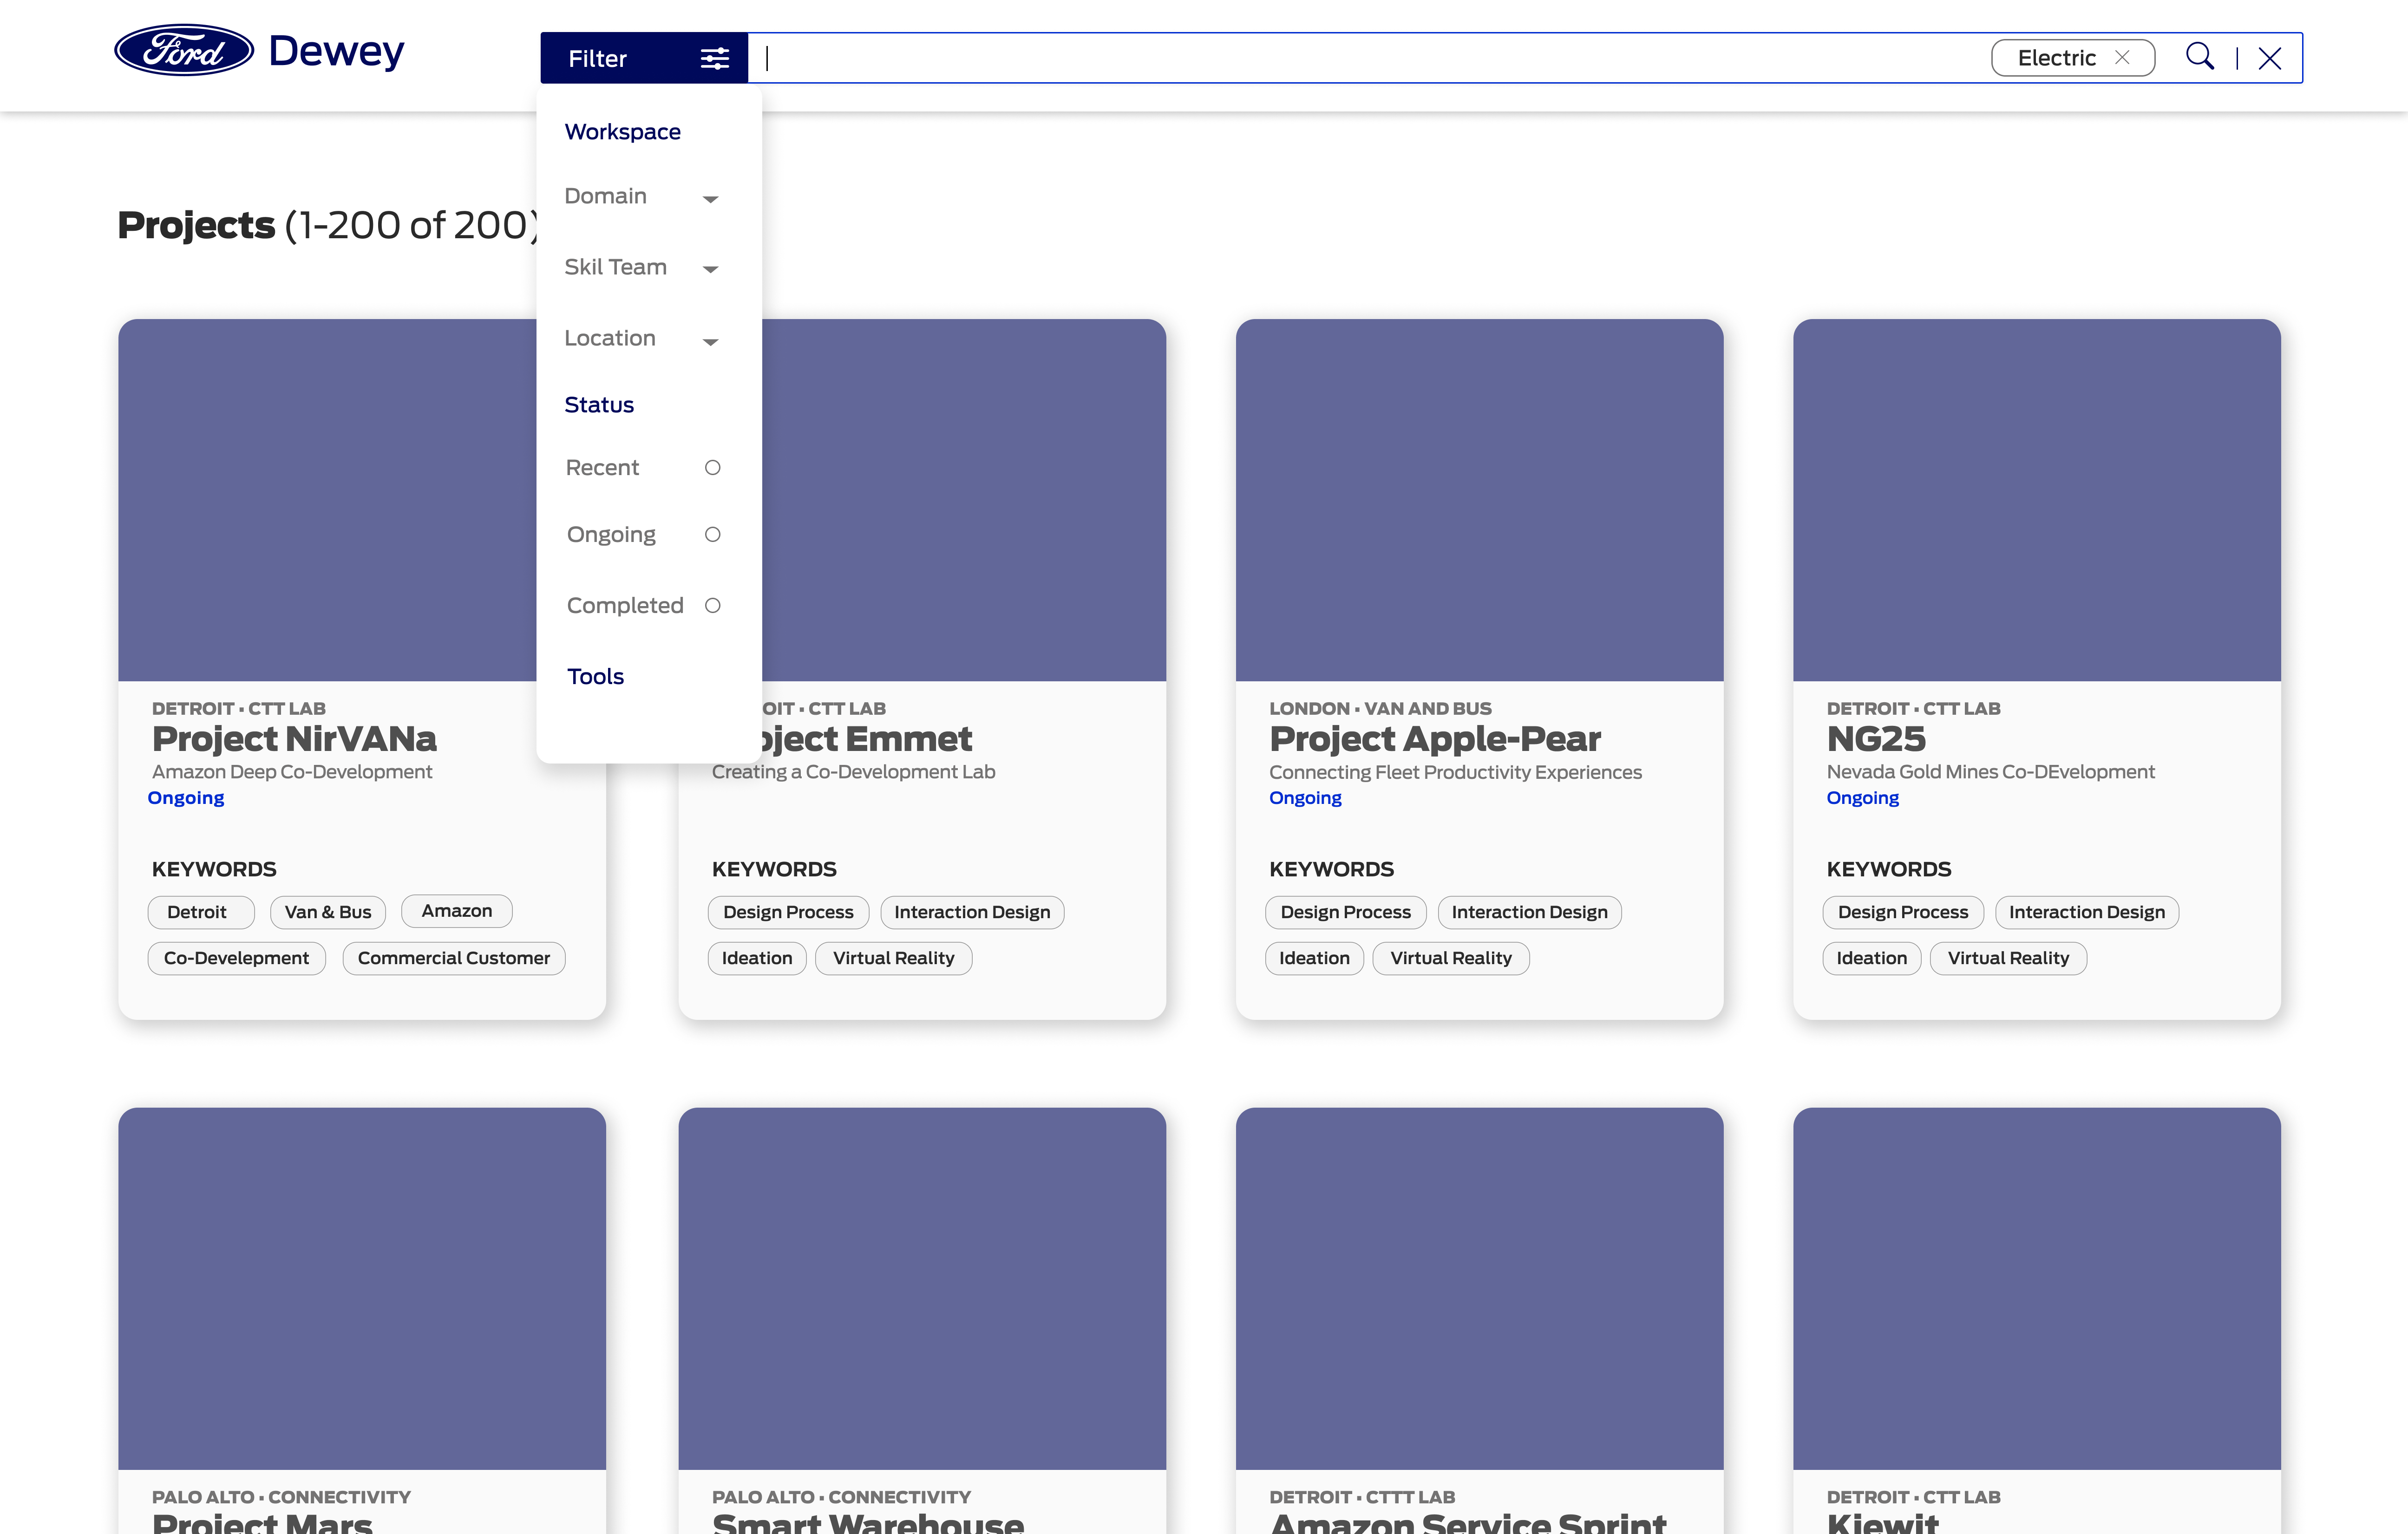The image size is (2408, 1534).
Task: Open Project NirVANa title
Action: click(294, 739)
